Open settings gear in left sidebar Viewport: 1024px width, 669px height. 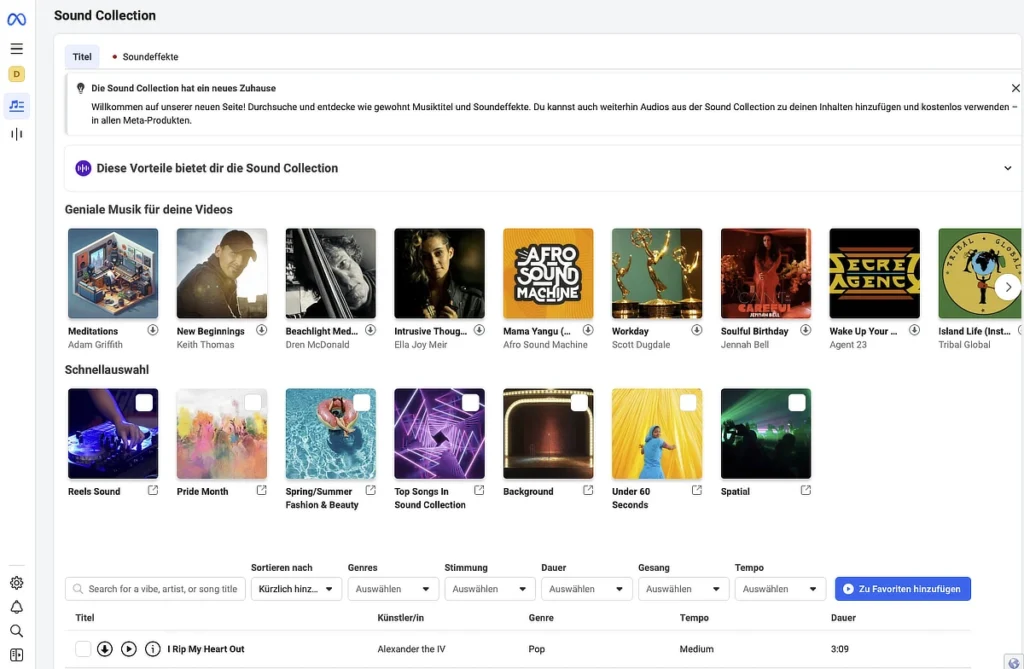click(16, 583)
